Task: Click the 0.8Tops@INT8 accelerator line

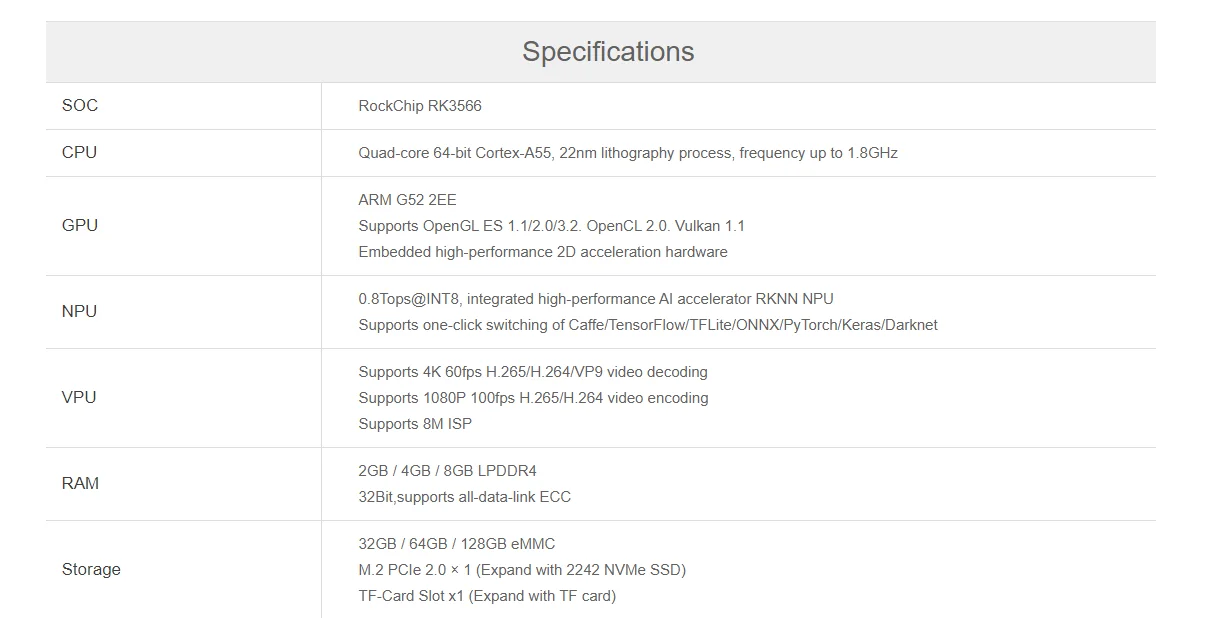Action: [x=596, y=299]
